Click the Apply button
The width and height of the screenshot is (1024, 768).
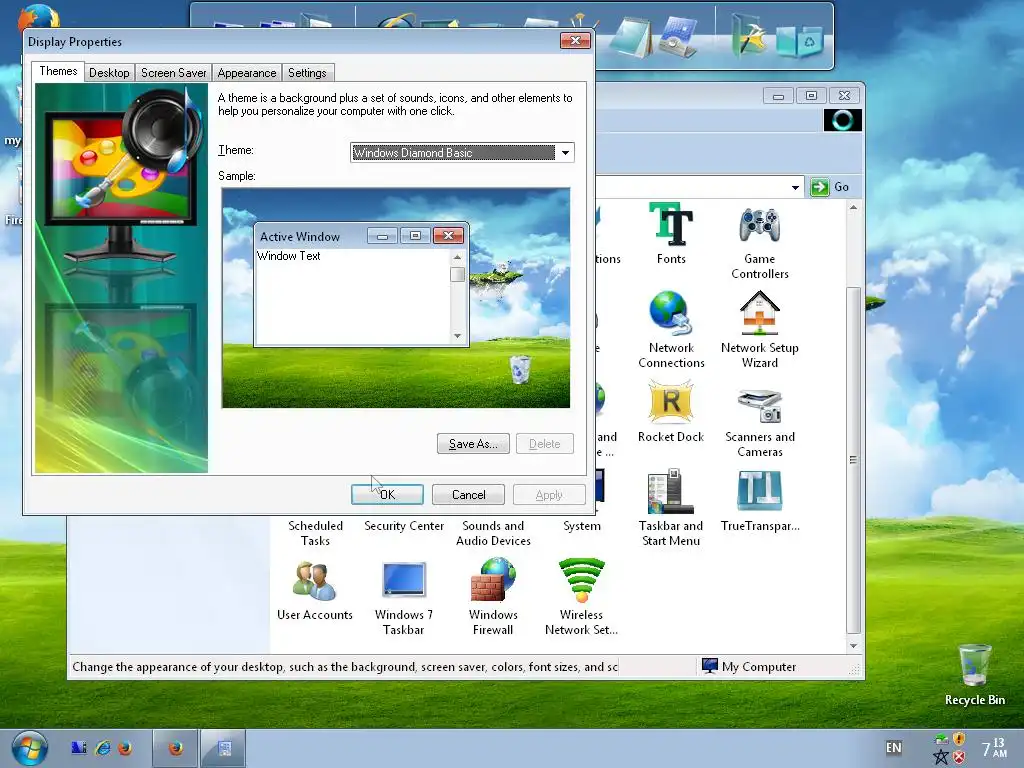549,495
